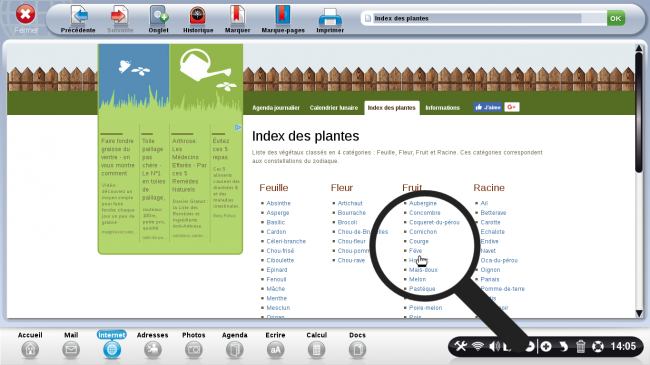Open the Céleri-branche link
The image size is (650, 365).
(286, 241)
